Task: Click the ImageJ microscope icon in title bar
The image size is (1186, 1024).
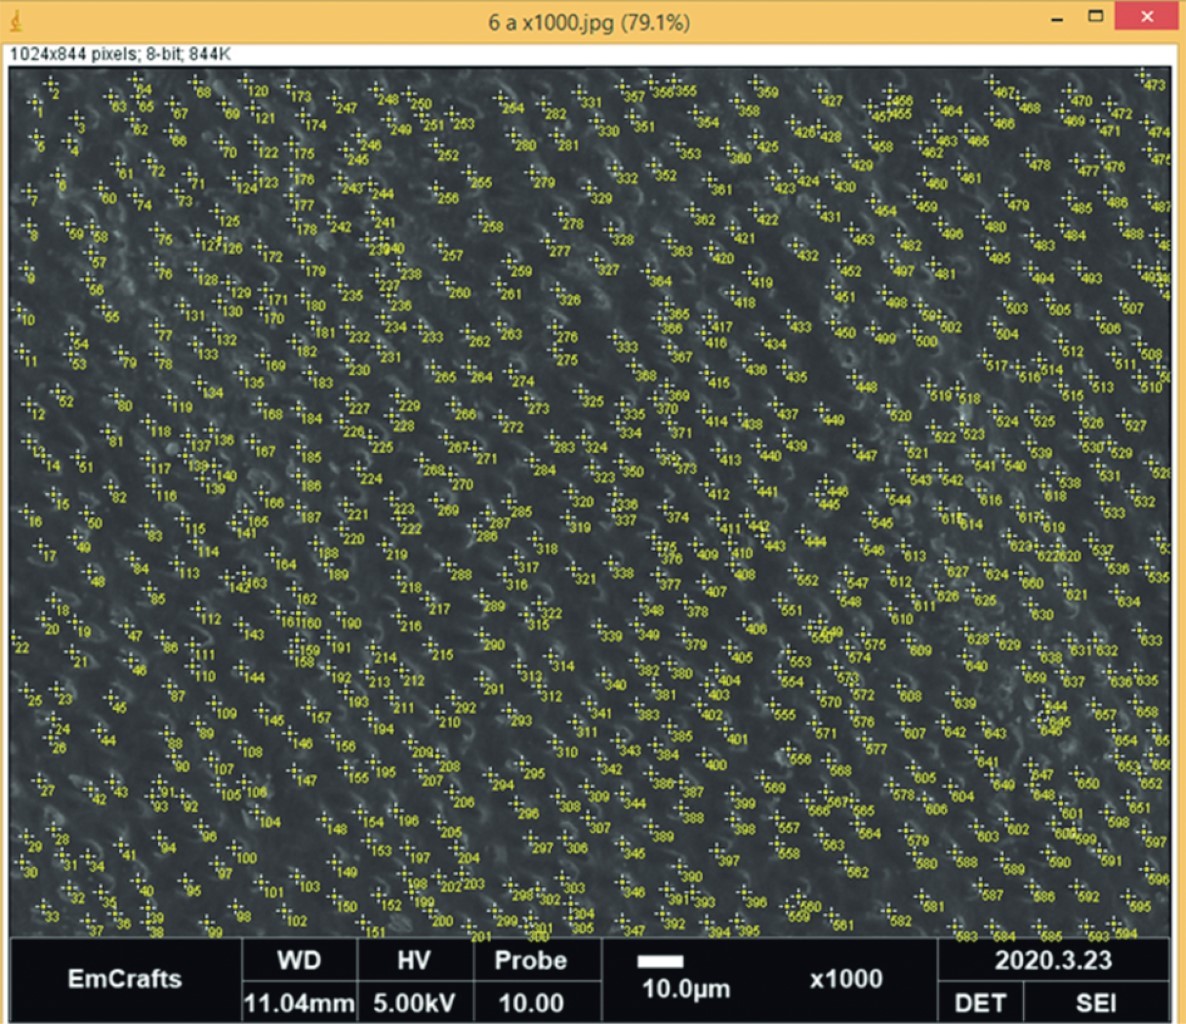Action: 16,20
